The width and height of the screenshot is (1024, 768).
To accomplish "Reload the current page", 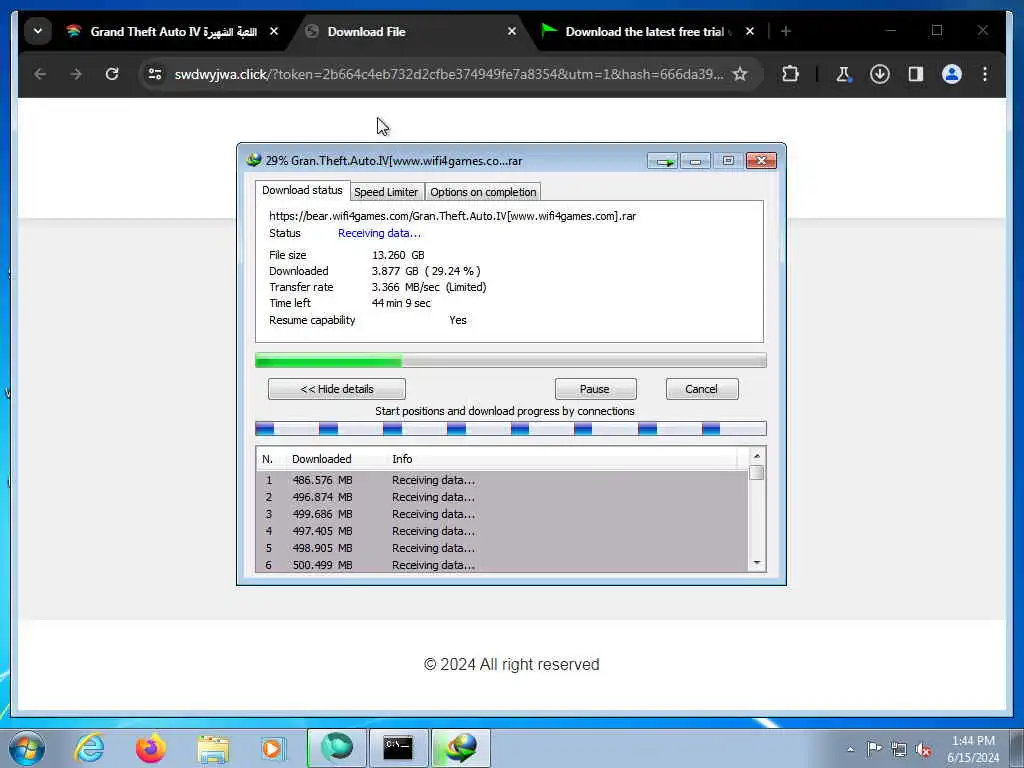I will (x=112, y=74).
